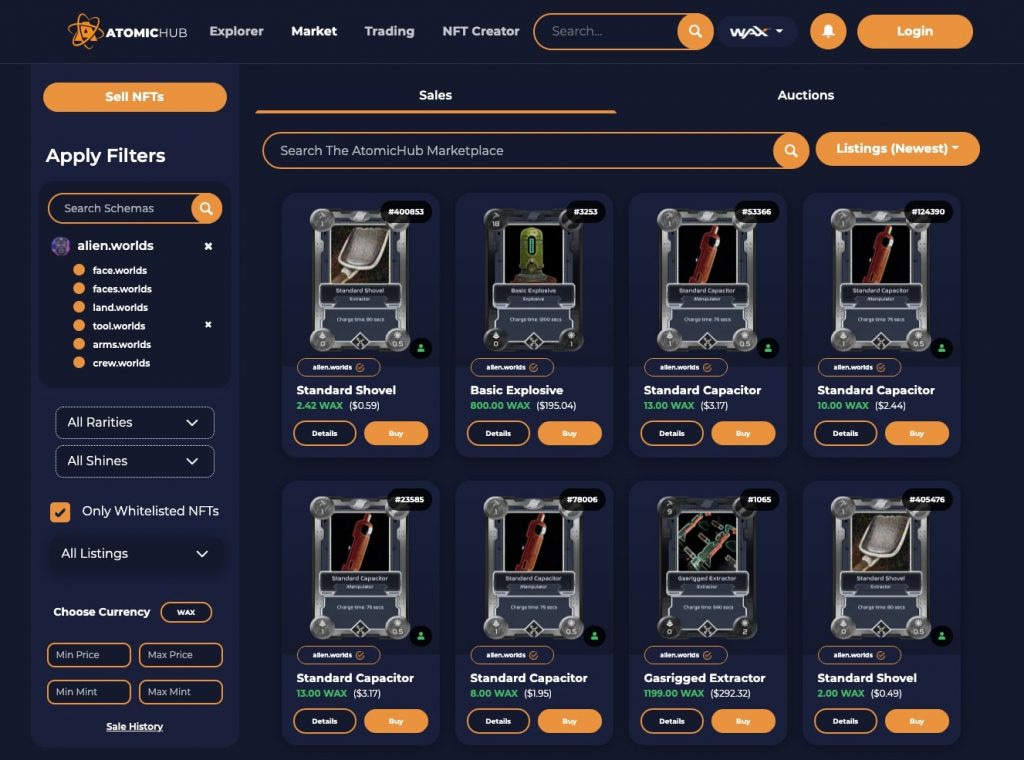Click Buy on Gasrigged Extractor
Image resolution: width=1024 pixels, height=760 pixels.
743,721
